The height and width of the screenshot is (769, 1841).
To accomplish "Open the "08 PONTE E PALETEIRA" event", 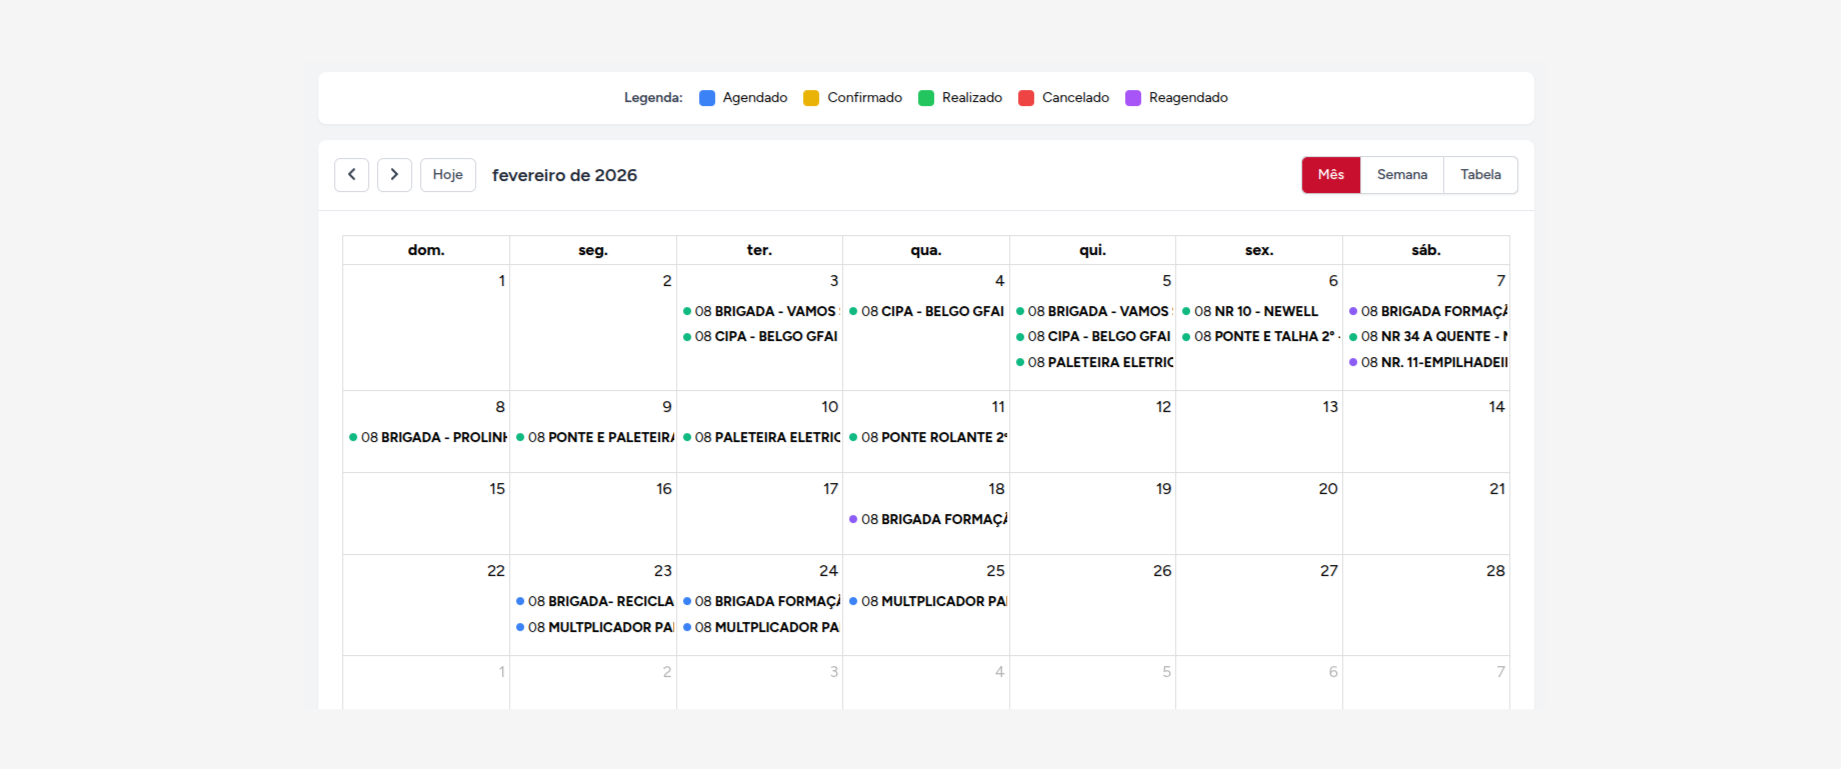I will pos(593,437).
